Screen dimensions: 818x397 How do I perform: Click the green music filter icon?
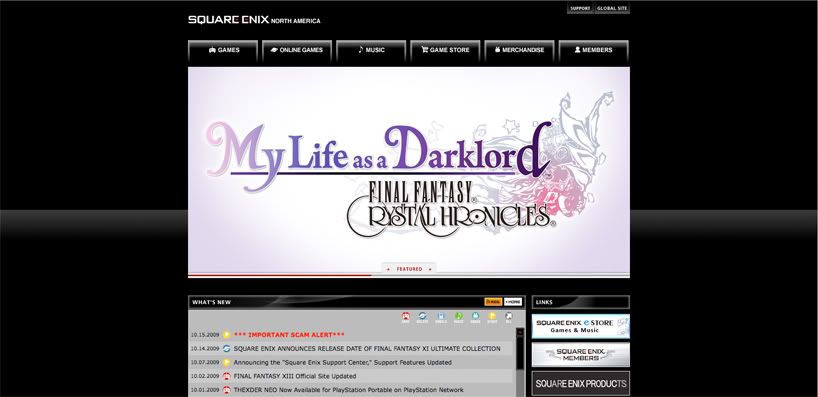pyautogui.click(x=459, y=317)
